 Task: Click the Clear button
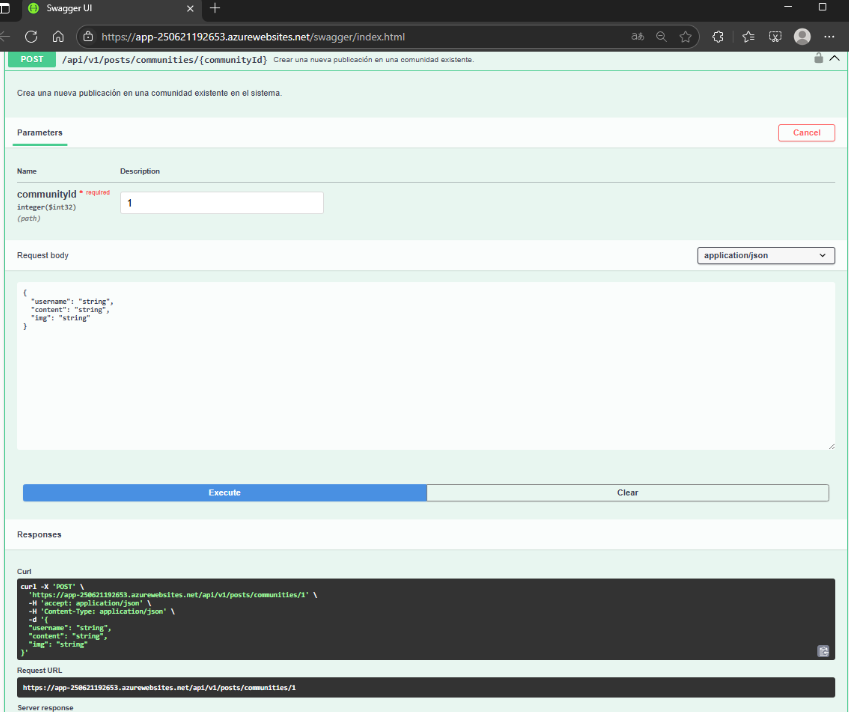628,493
